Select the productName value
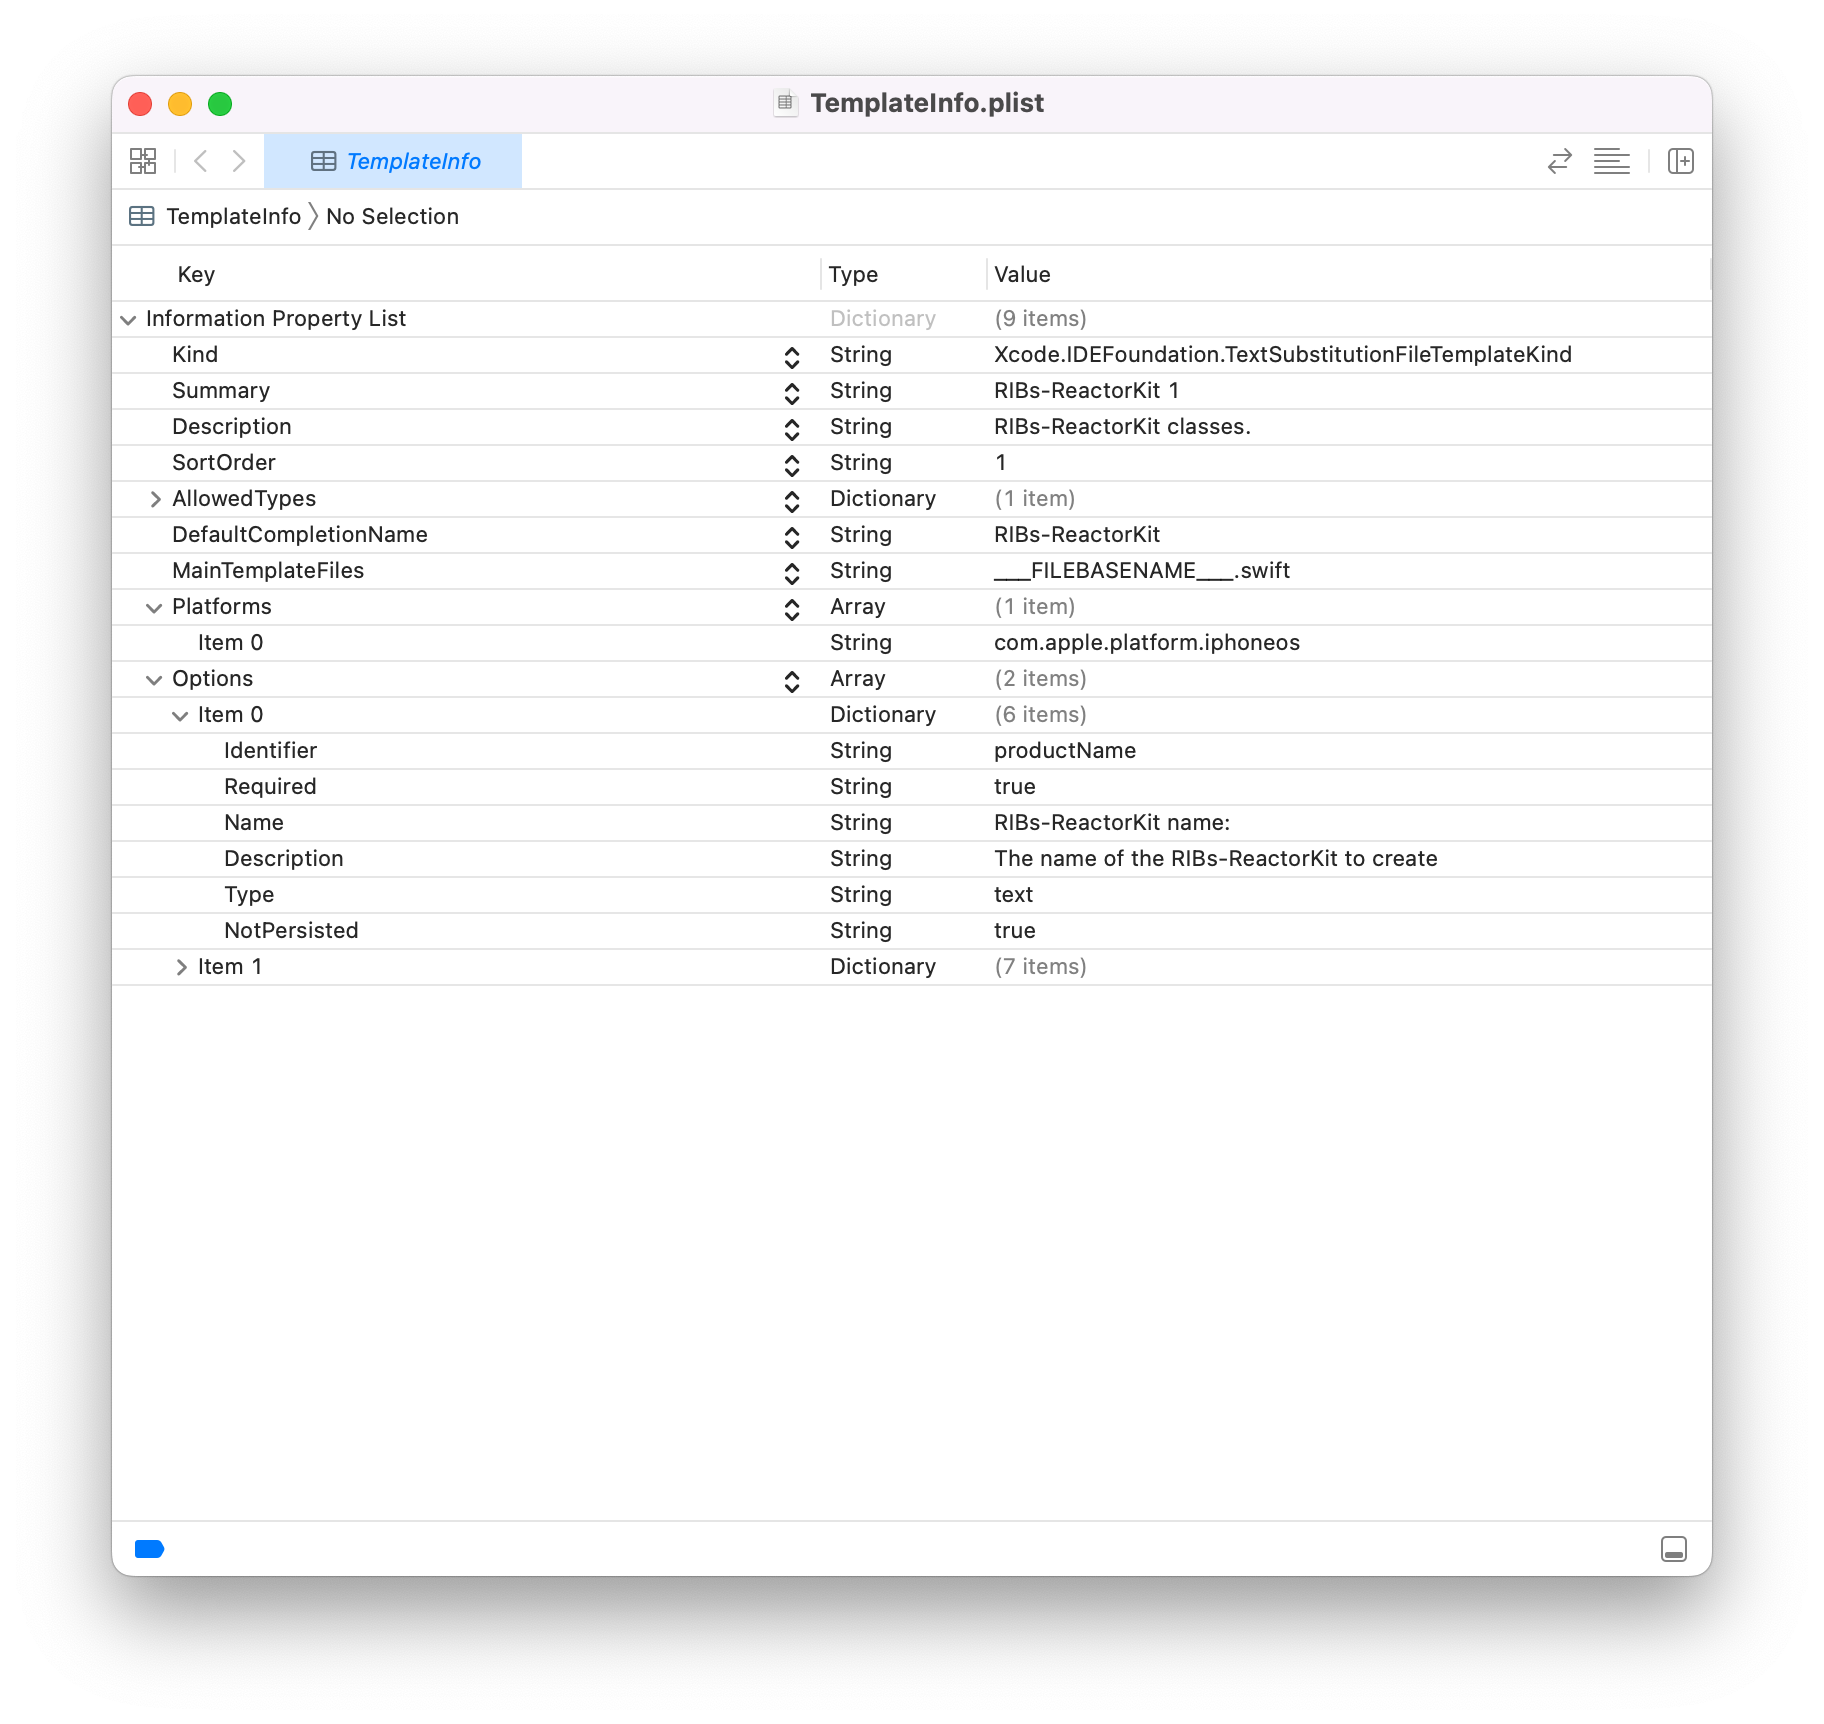The height and width of the screenshot is (1724, 1824). pos(1065,750)
